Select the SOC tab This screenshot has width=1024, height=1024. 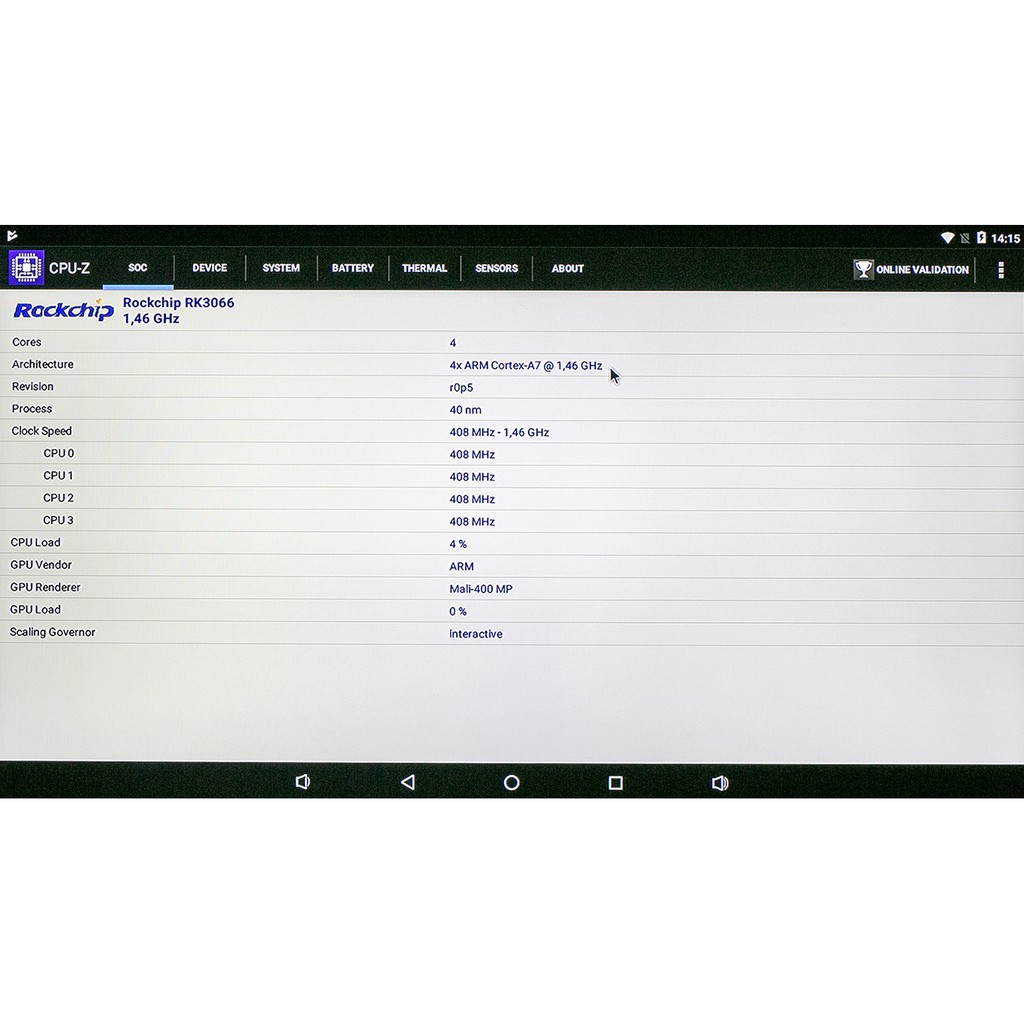click(x=138, y=268)
